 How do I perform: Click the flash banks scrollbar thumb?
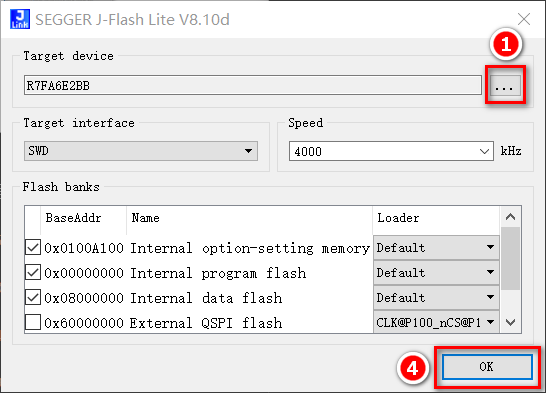510,258
